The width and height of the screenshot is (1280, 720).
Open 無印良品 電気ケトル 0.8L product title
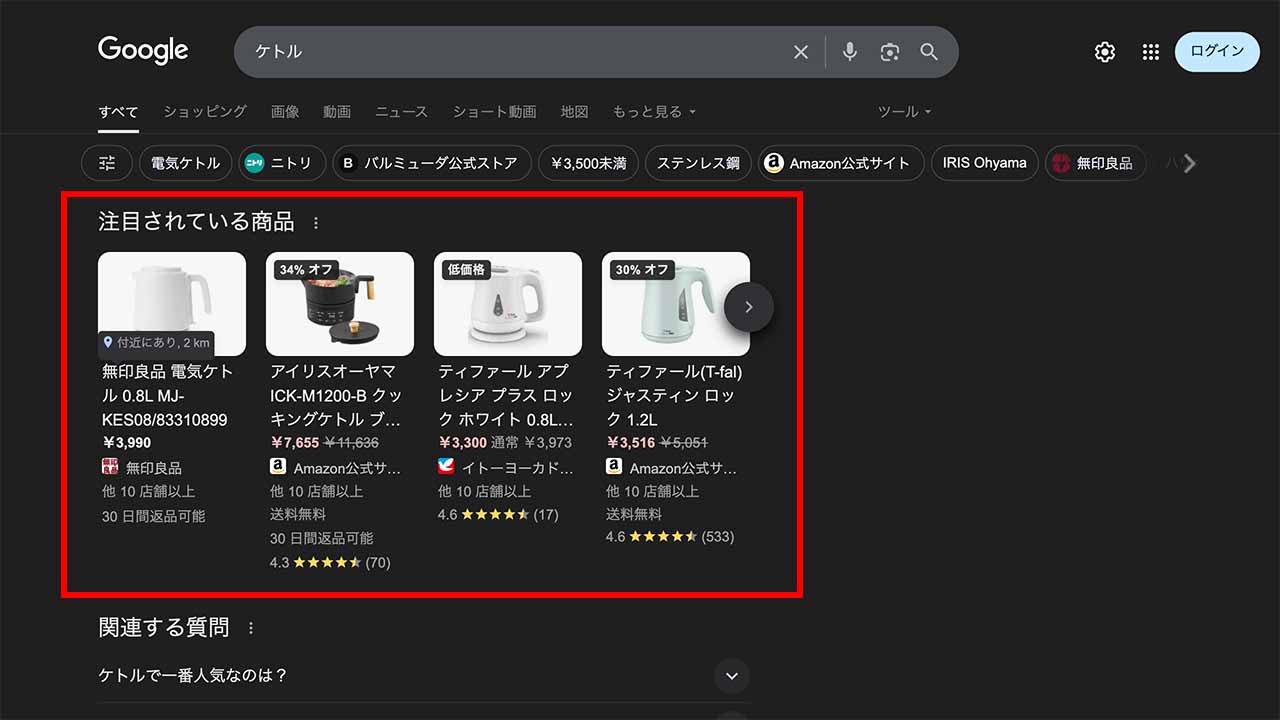(x=168, y=396)
